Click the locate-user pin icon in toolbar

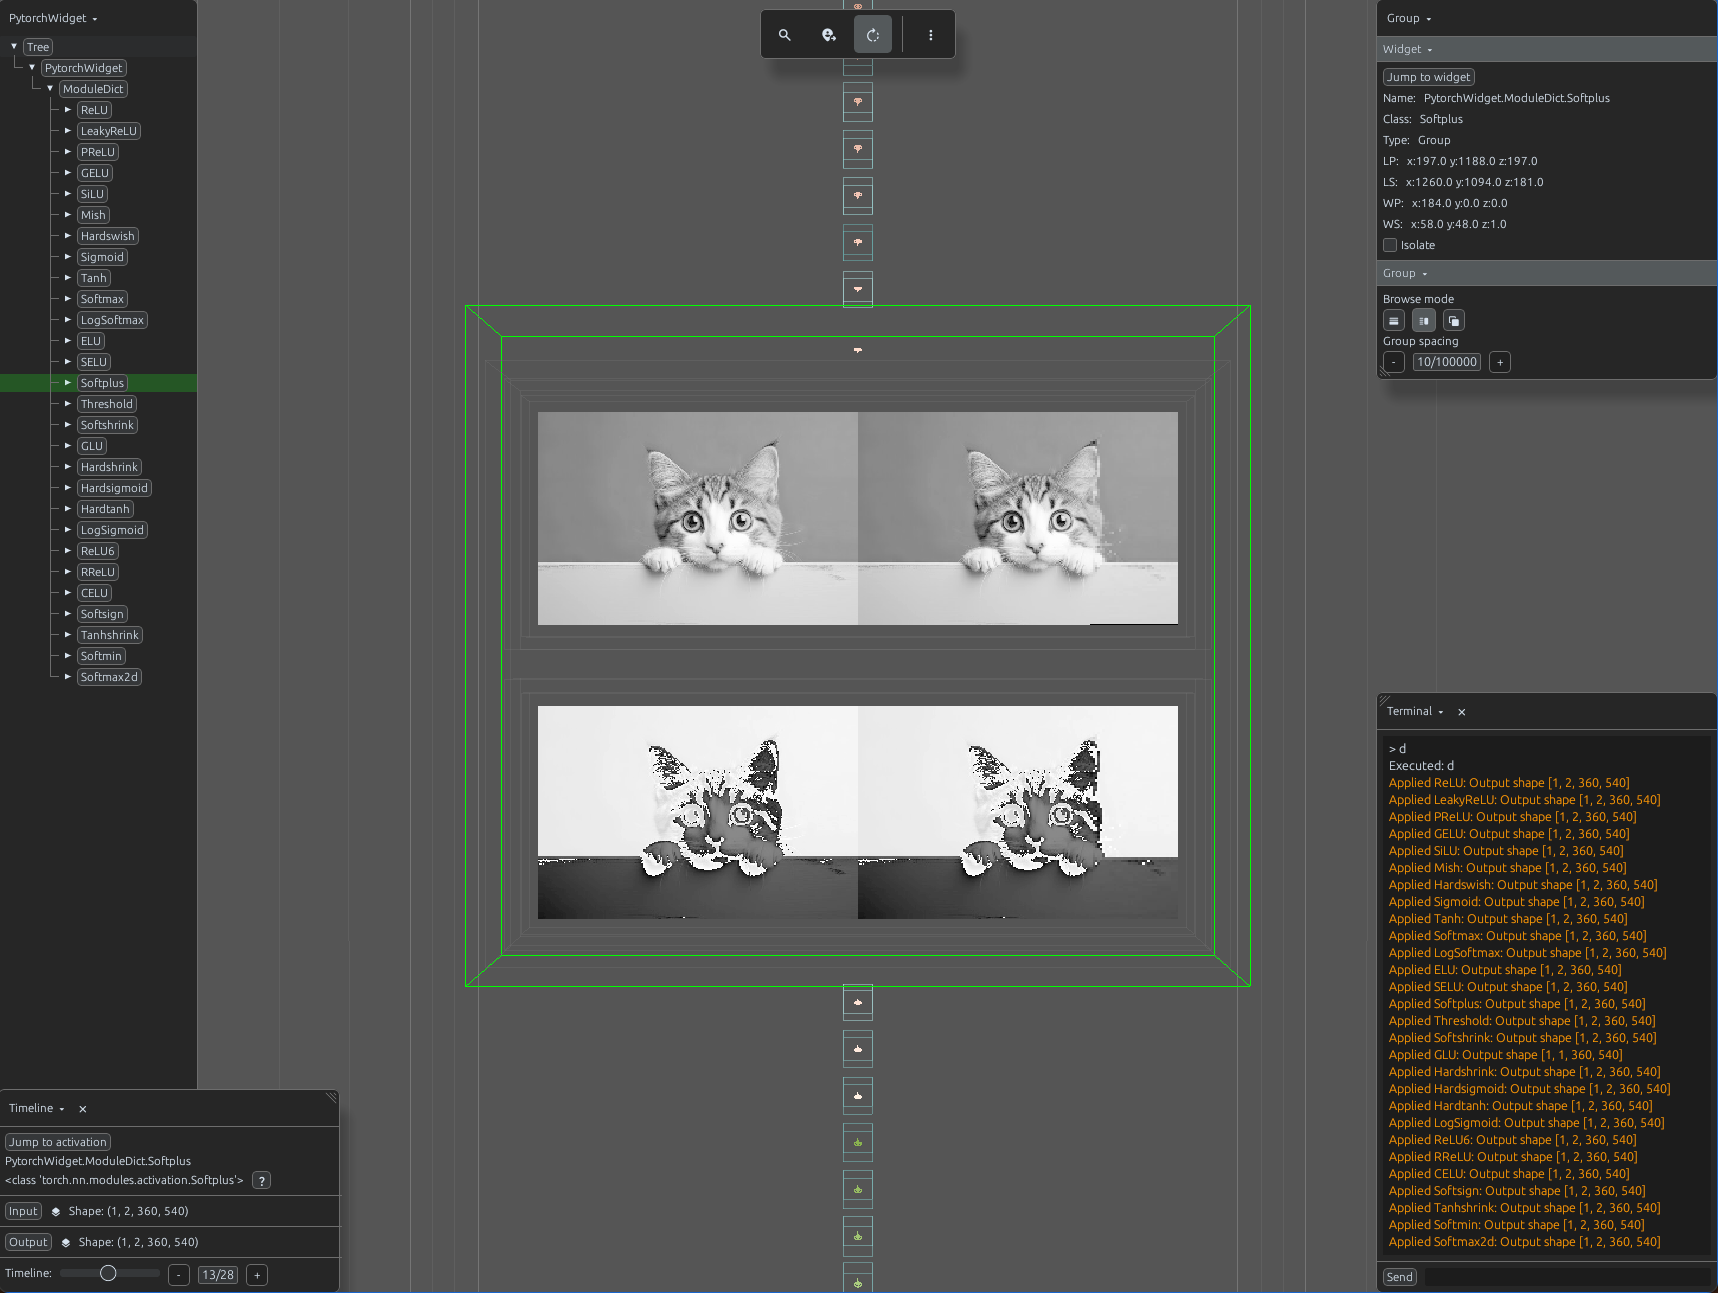pyautogui.click(x=829, y=35)
